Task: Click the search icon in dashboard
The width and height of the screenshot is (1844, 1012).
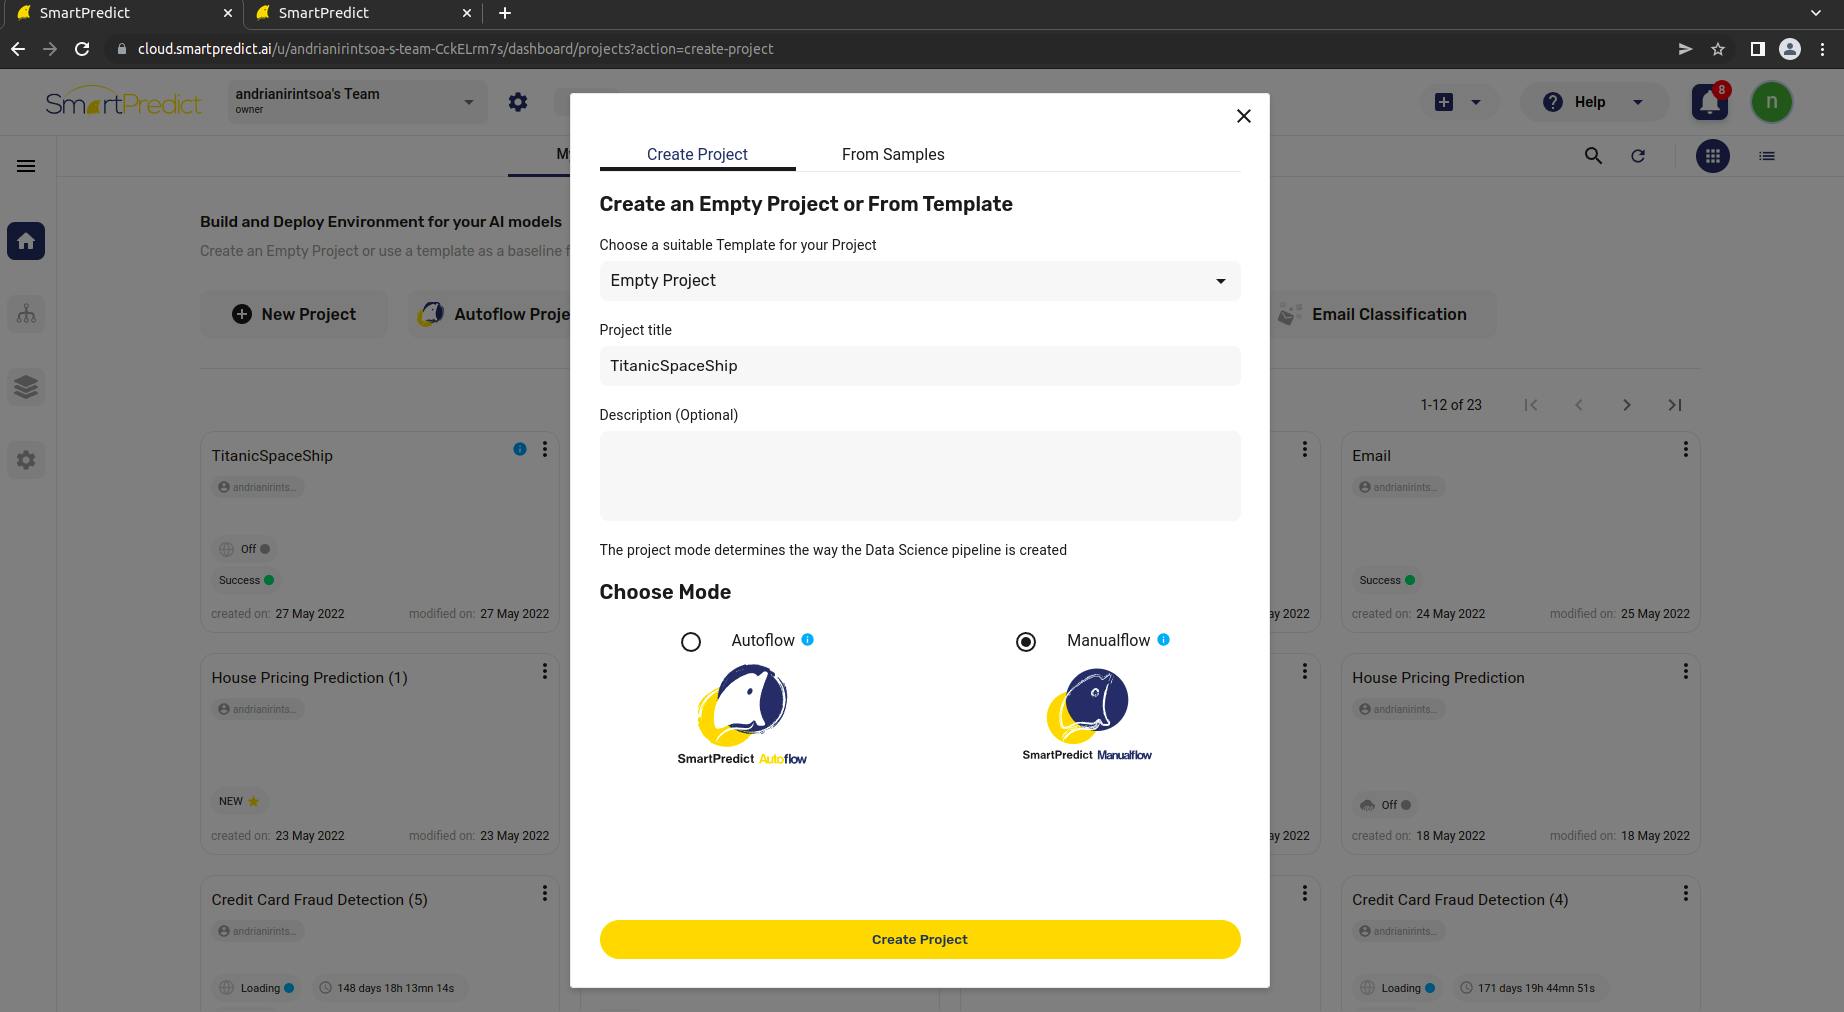Action: (1593, 156)
